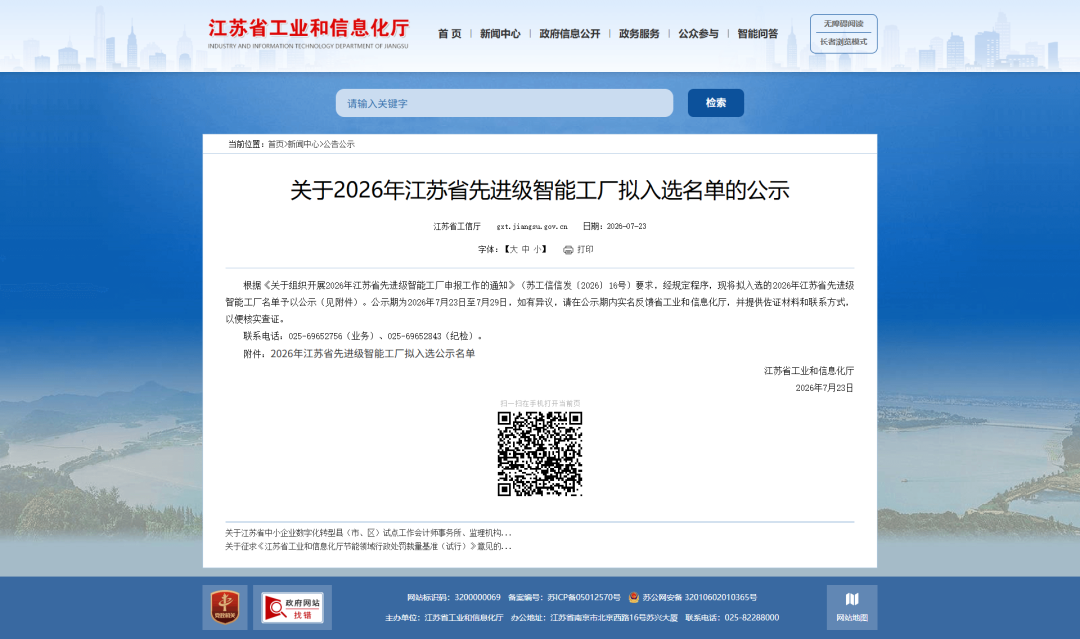This screenshot has height=639, width=1080.
Task: Click the phone number 025-69652756（业务）
Action: (x=331, y=337)
